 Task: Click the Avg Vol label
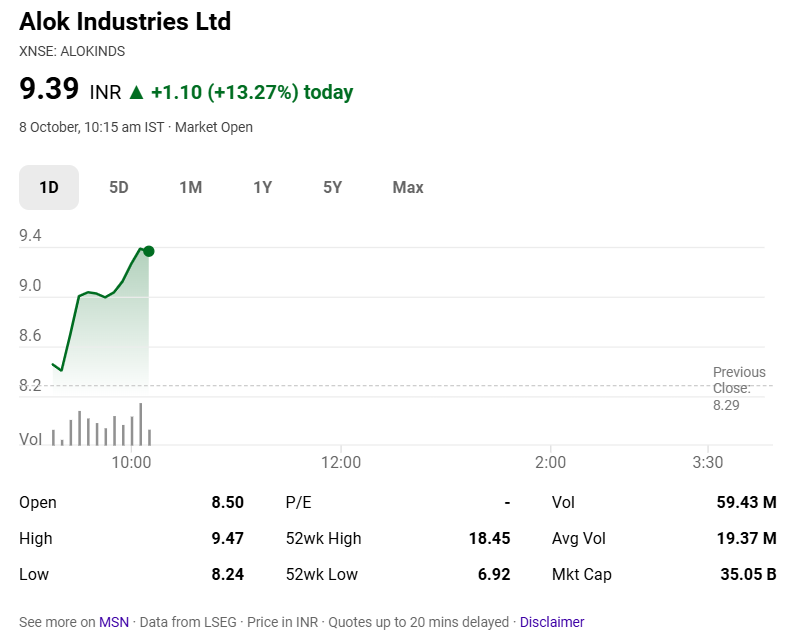tap(579, 538)
